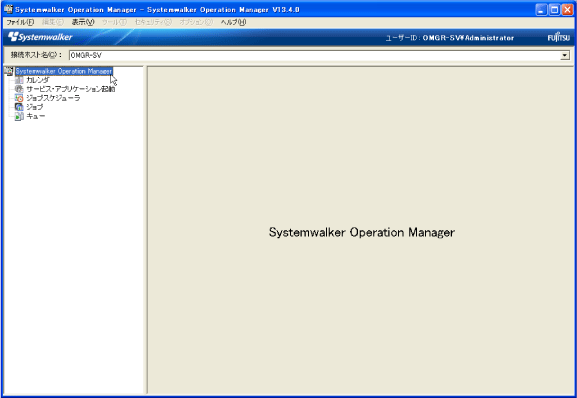The height and width of the screenshot is (398, 577).
Task: Click the 接続ホスト名(C) label
Action: [x=36, y=55]
